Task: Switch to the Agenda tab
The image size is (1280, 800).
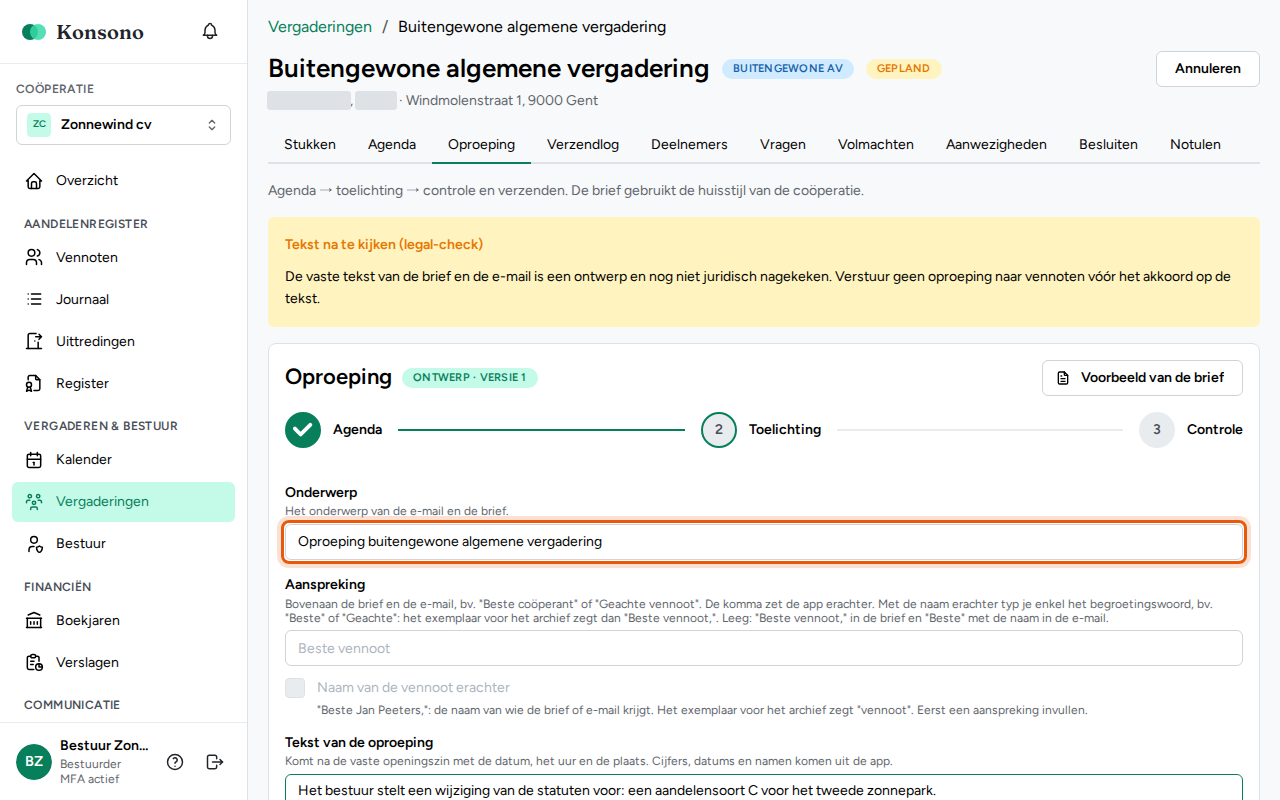Action: coord(392,144)
